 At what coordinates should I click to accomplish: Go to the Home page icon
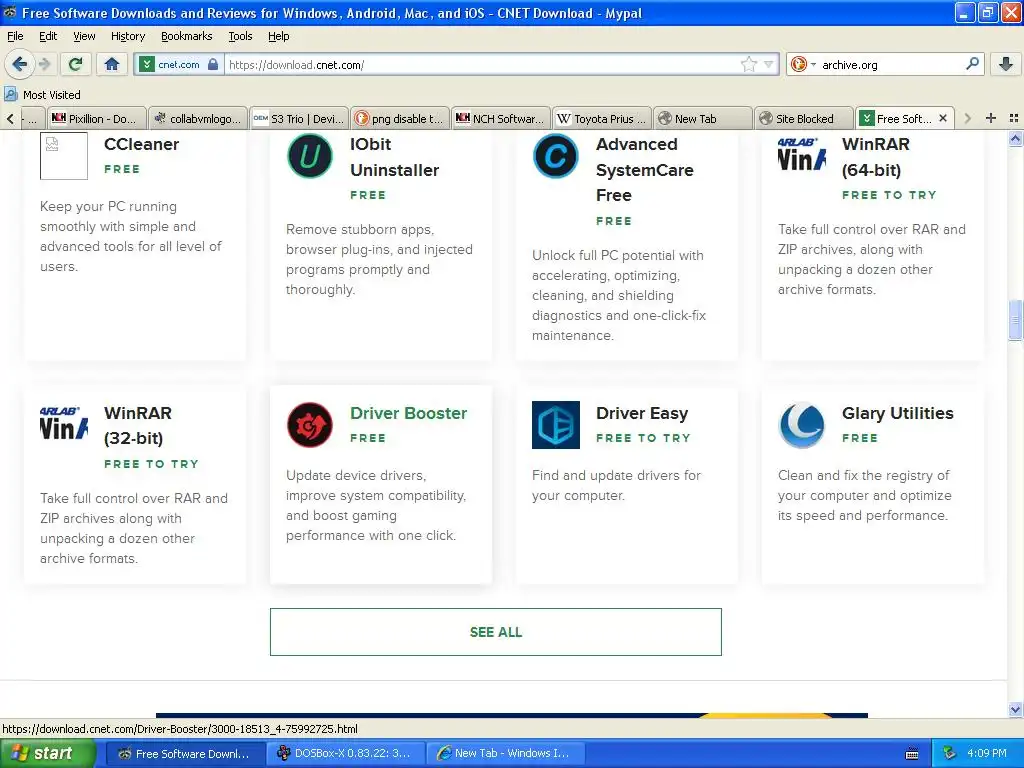[112, 64]
